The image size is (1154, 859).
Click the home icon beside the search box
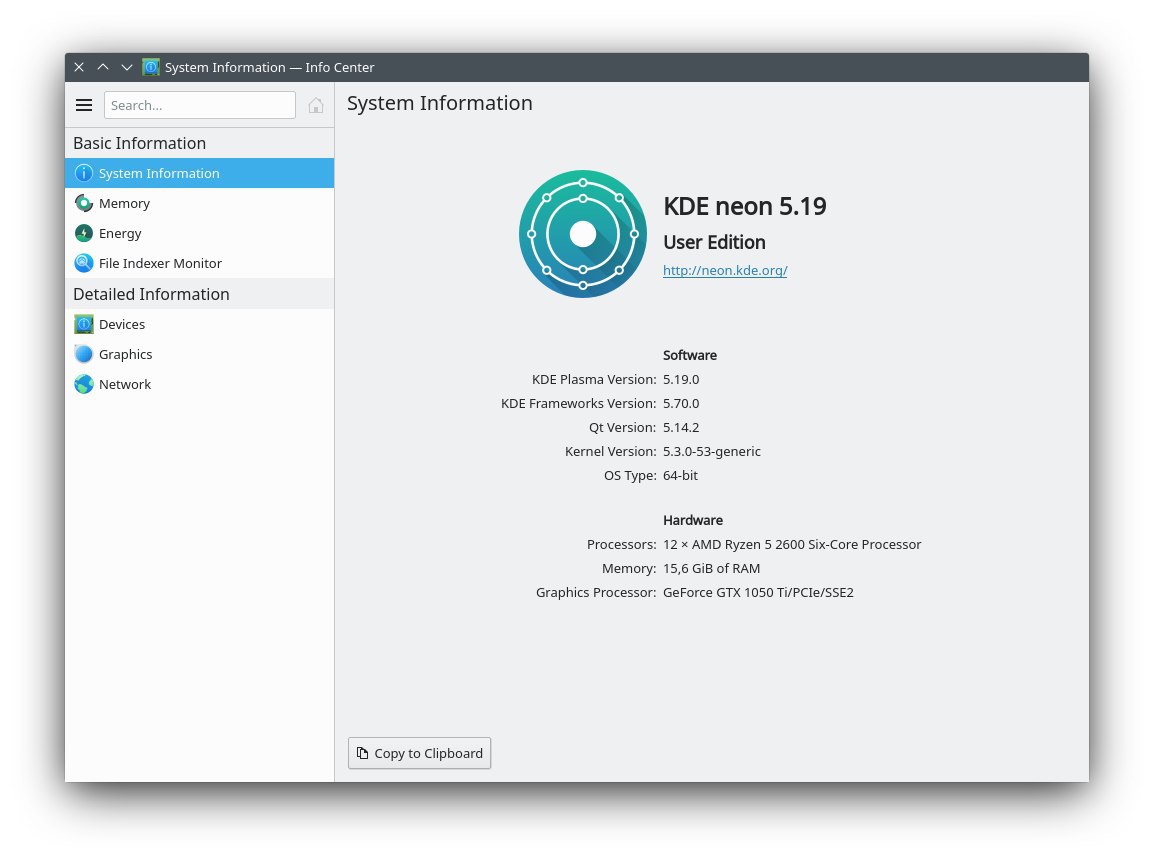tap(316, 105)
